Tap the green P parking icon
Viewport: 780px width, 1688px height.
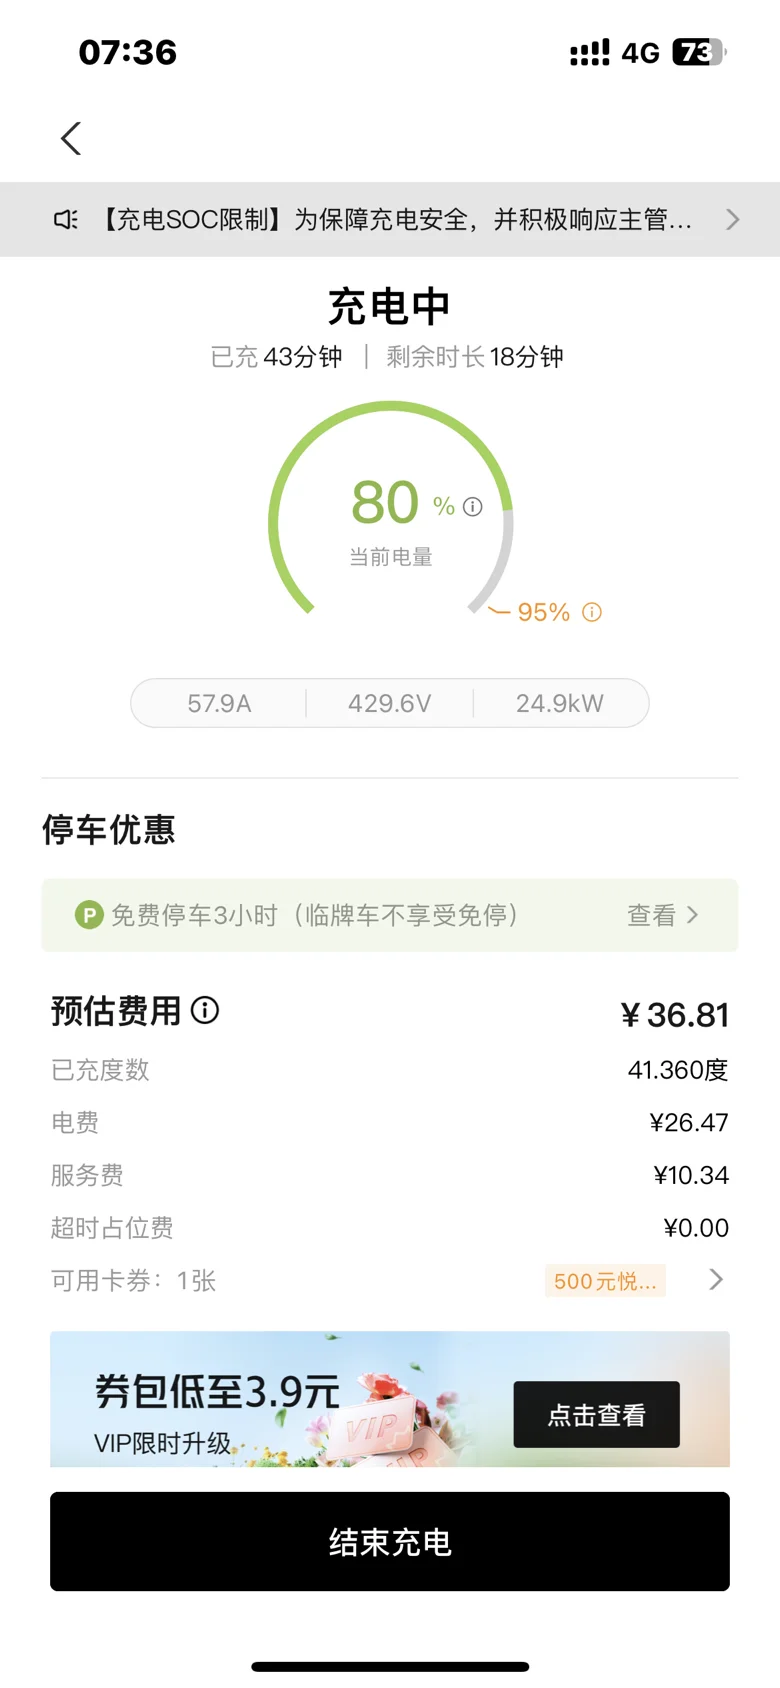pyautogui.click(x=89, y=915)
